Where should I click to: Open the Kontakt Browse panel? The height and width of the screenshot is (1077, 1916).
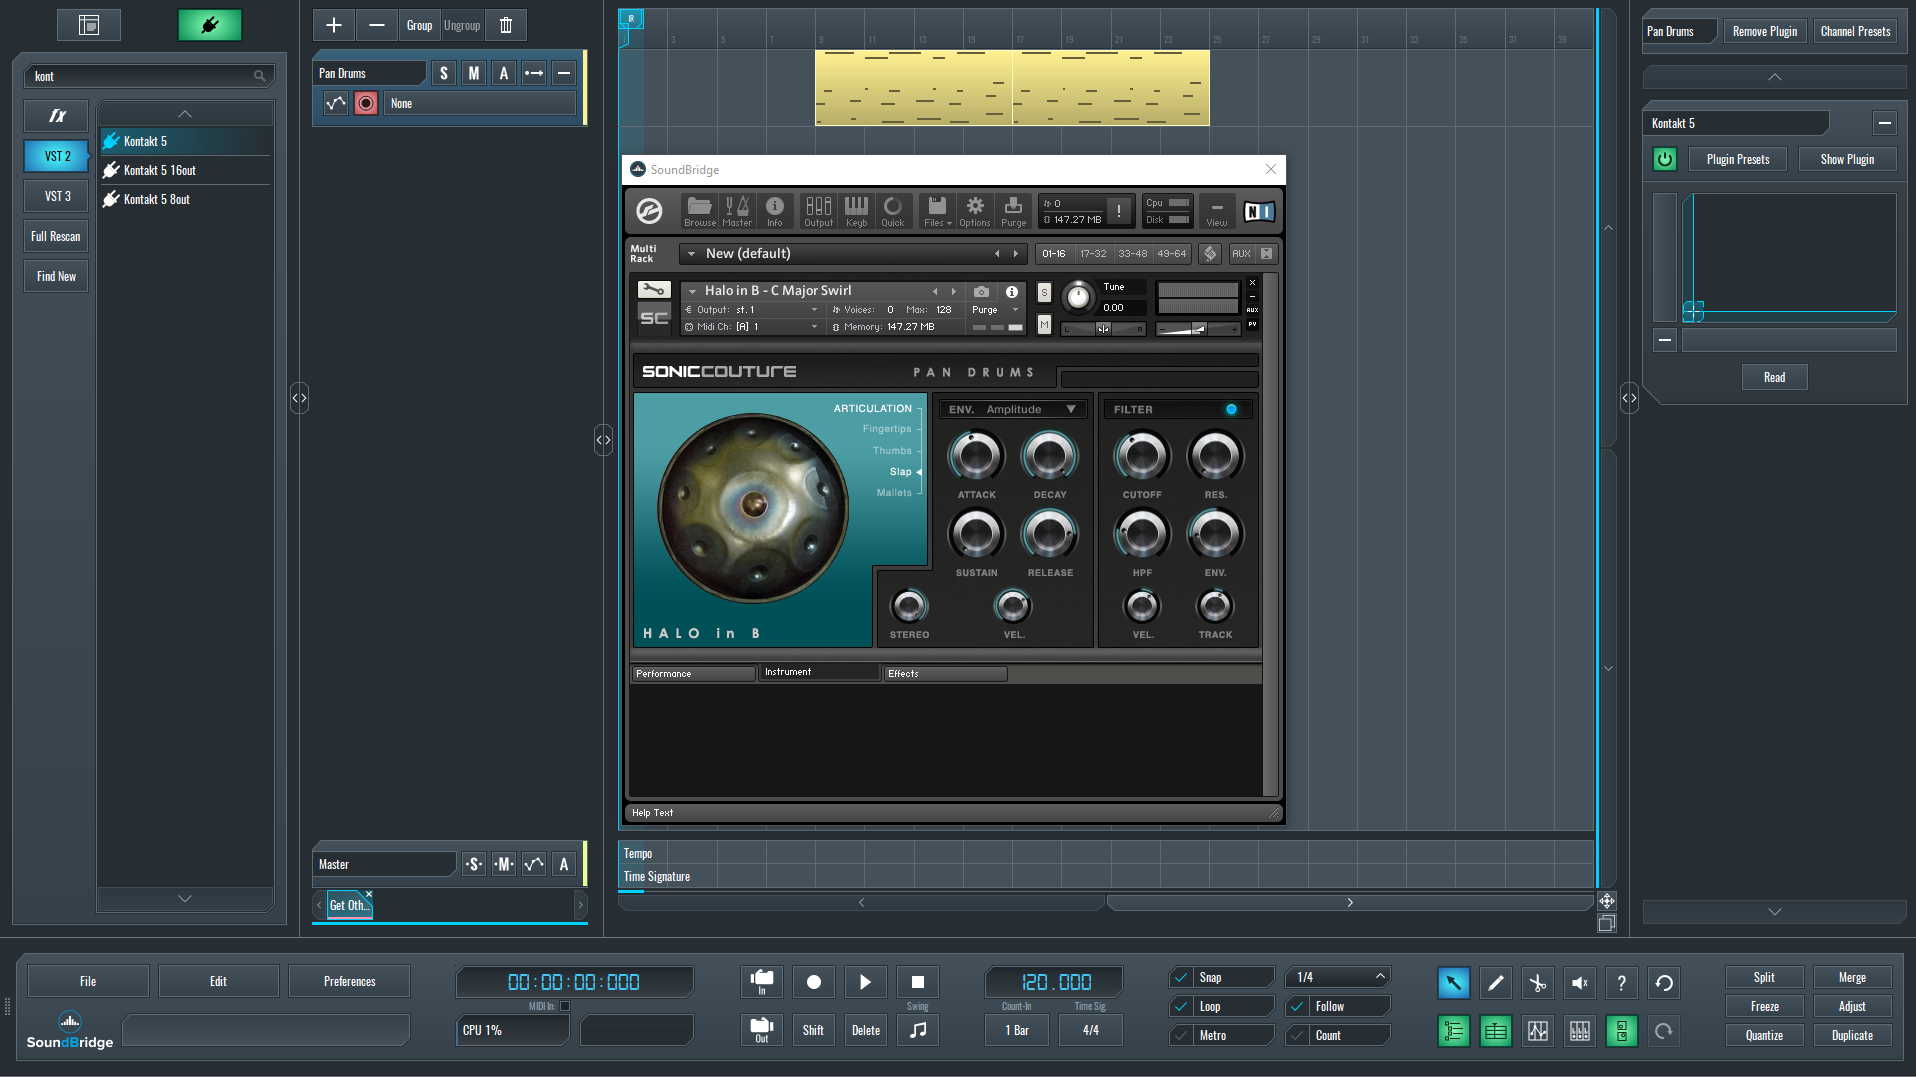tap(699, 211)
